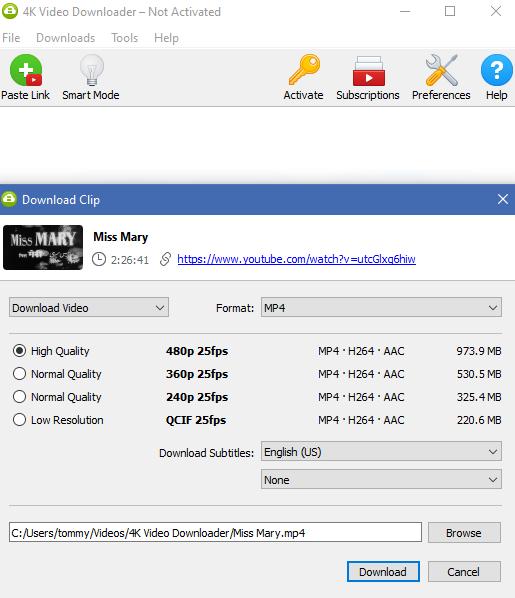Screen dimensions: 515x598
Task: Open the YouTube video URL link
Action: point(296,259)
